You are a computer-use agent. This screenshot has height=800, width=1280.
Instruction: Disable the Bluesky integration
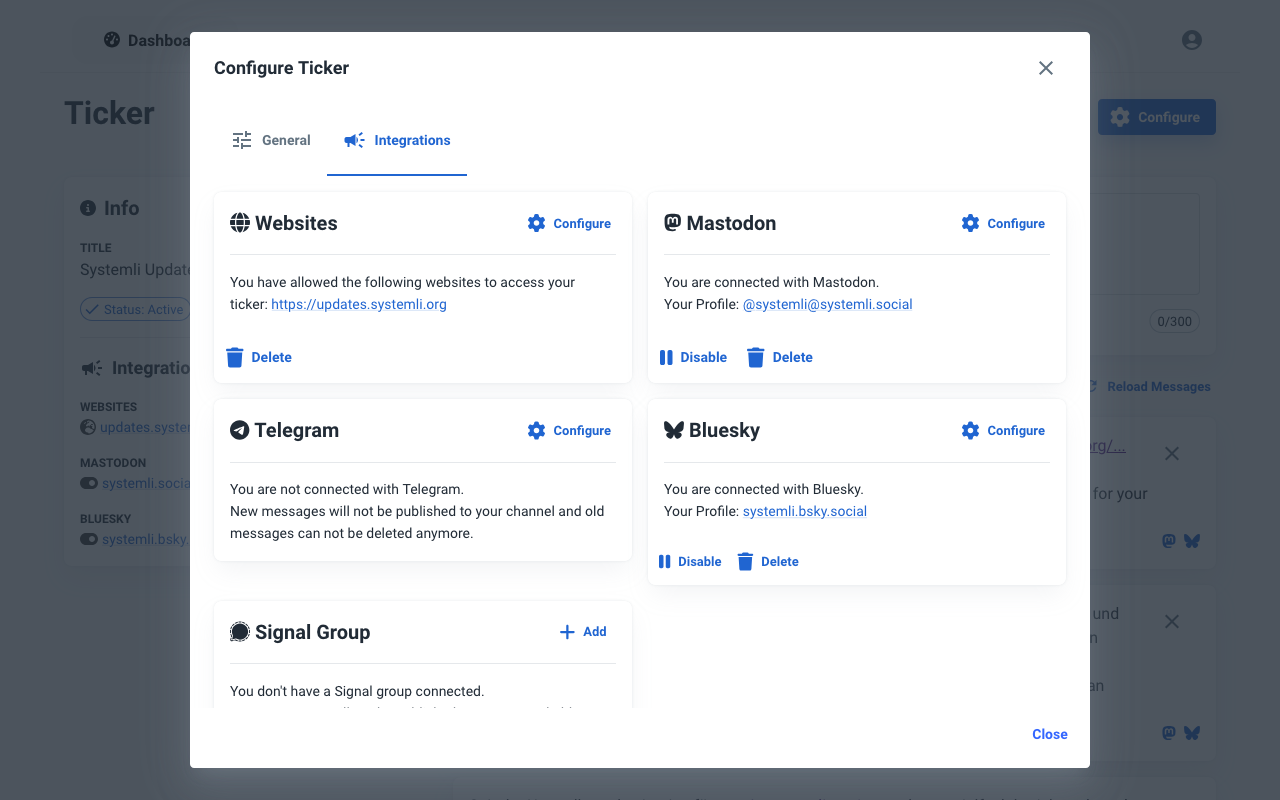point(689,561)
